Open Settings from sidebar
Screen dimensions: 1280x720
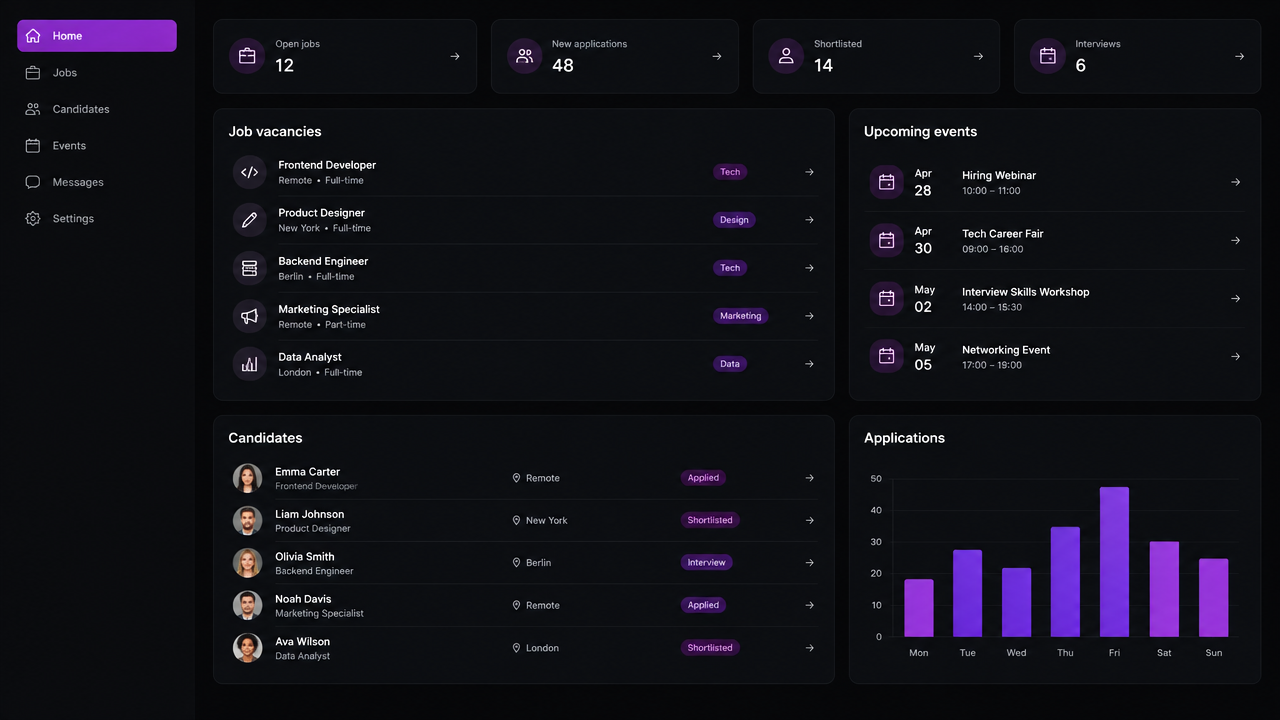tap(97, 218)
